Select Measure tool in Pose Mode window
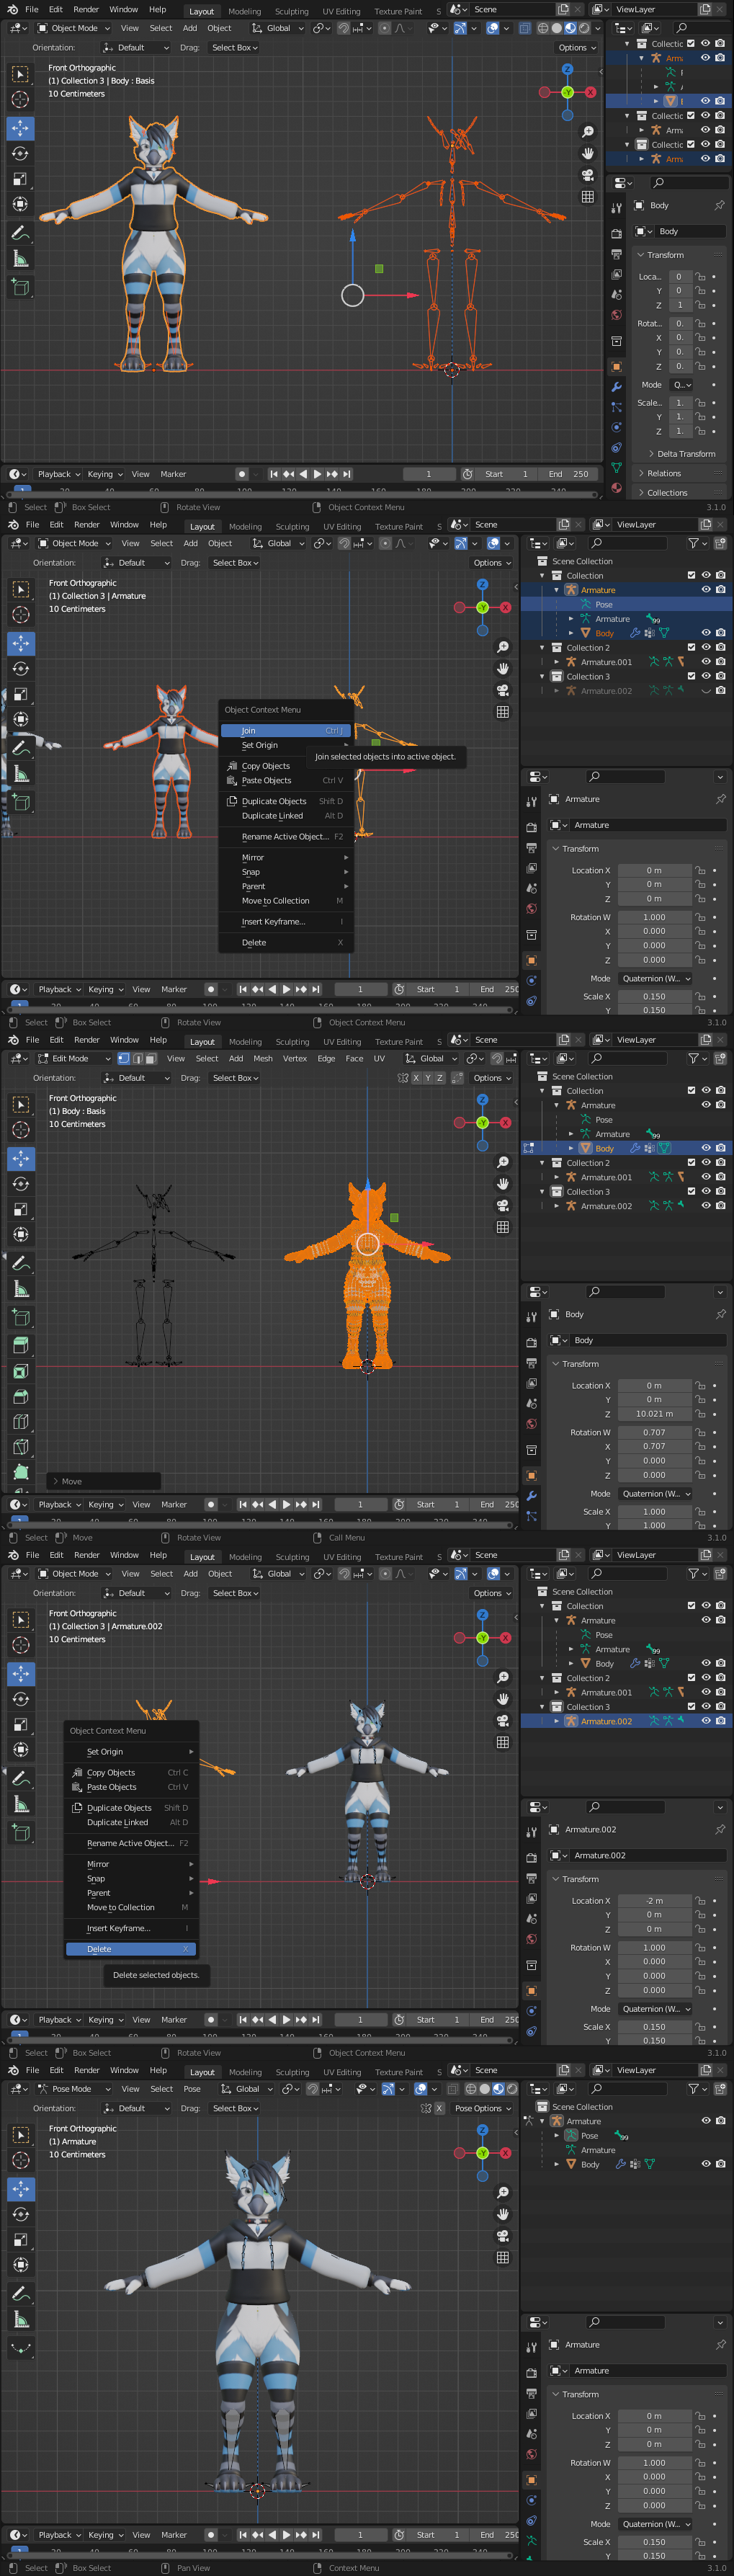The image size is (734, 2576). point(21,2319)
